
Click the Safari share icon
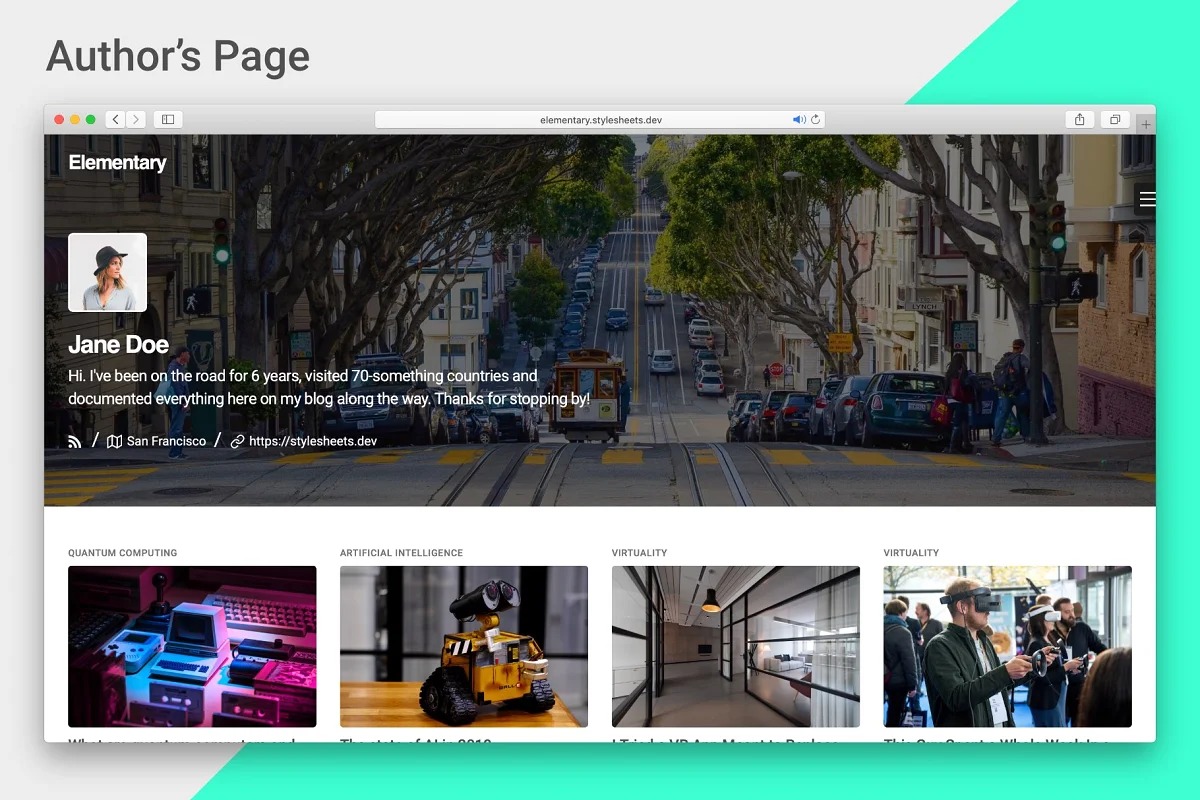point(1079,120)
